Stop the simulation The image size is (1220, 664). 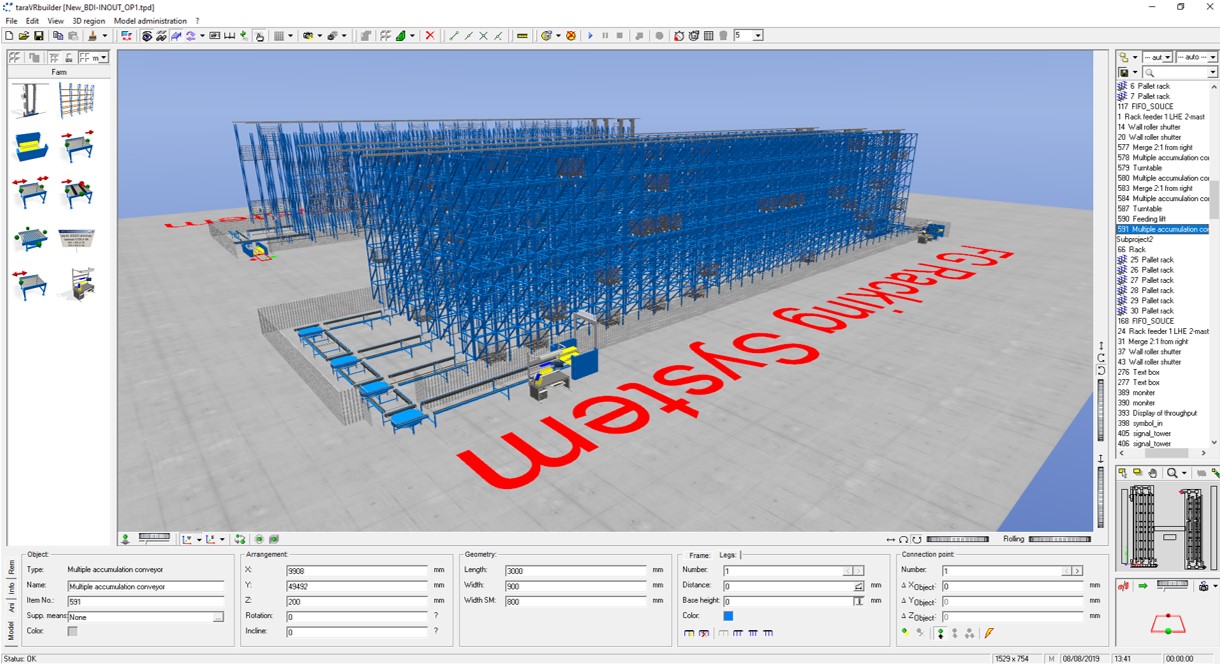(620, 36)
